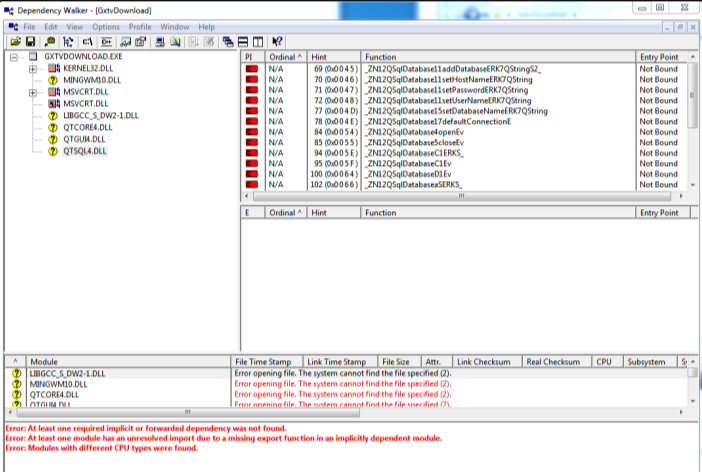This screenshot has height=472, width=702.
Task: Click the Save toolbar icon
Action: (31, 42)
